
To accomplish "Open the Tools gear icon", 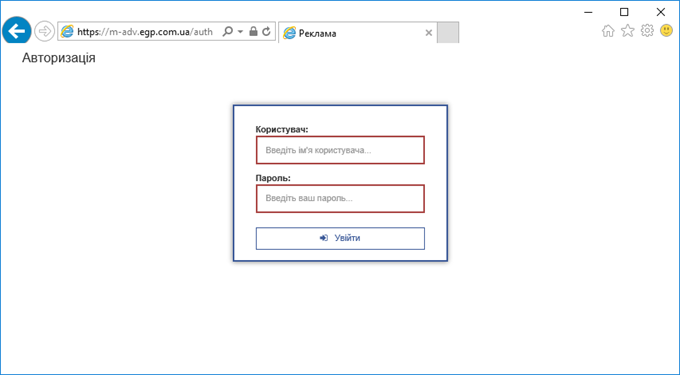I will (647, 30).
